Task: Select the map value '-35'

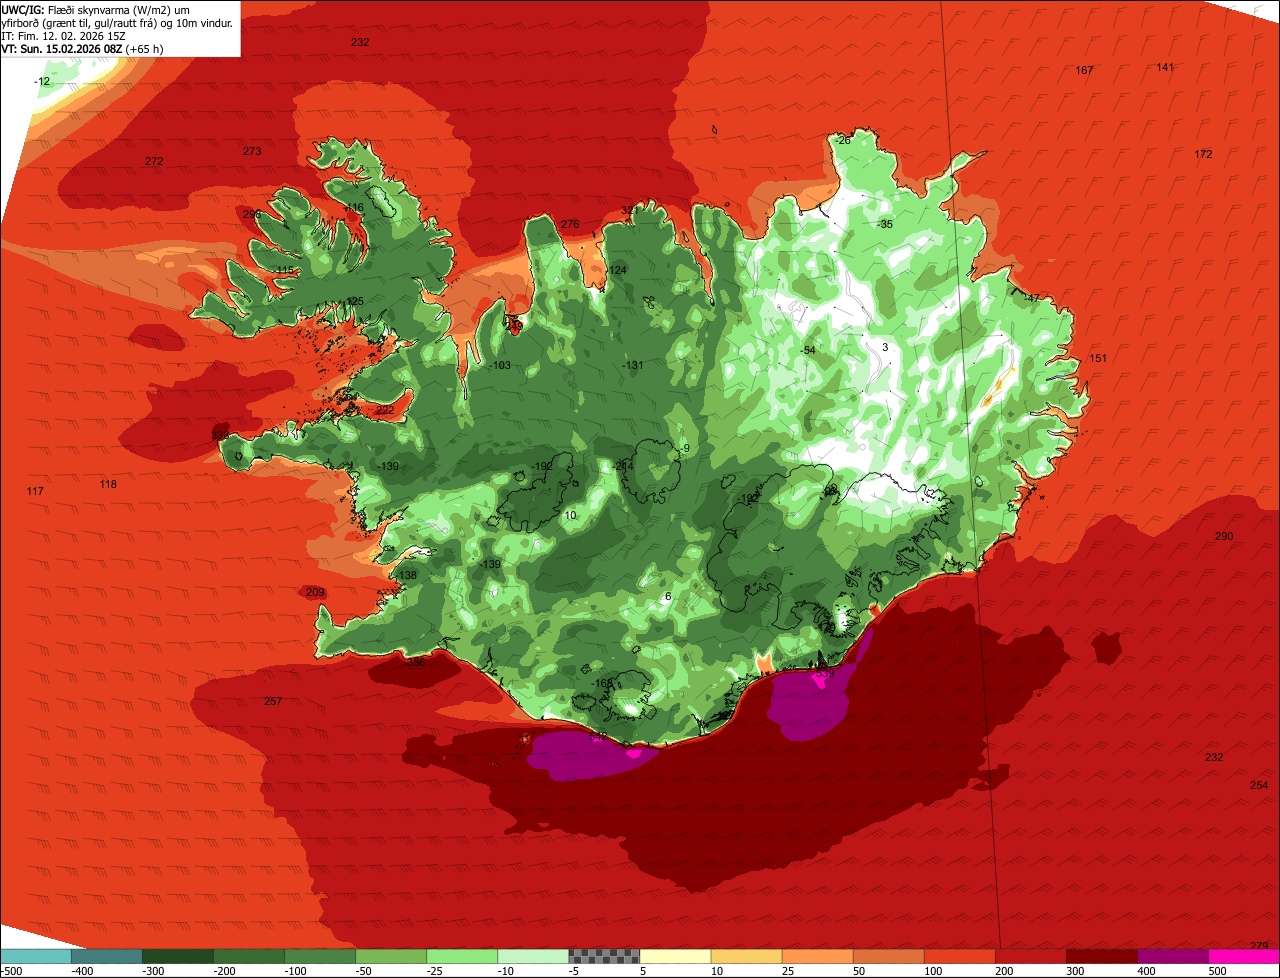Action: 885,225
